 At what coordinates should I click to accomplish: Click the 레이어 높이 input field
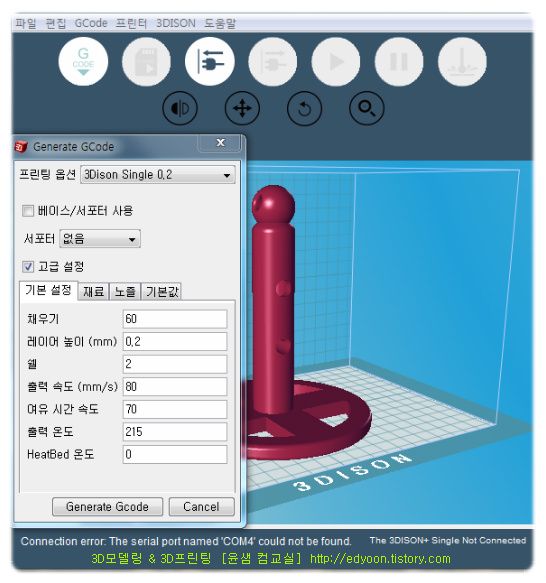coord(175,342)
